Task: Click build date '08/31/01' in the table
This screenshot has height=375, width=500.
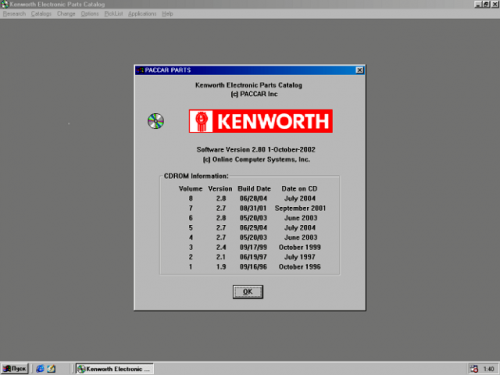Action: 253,208
